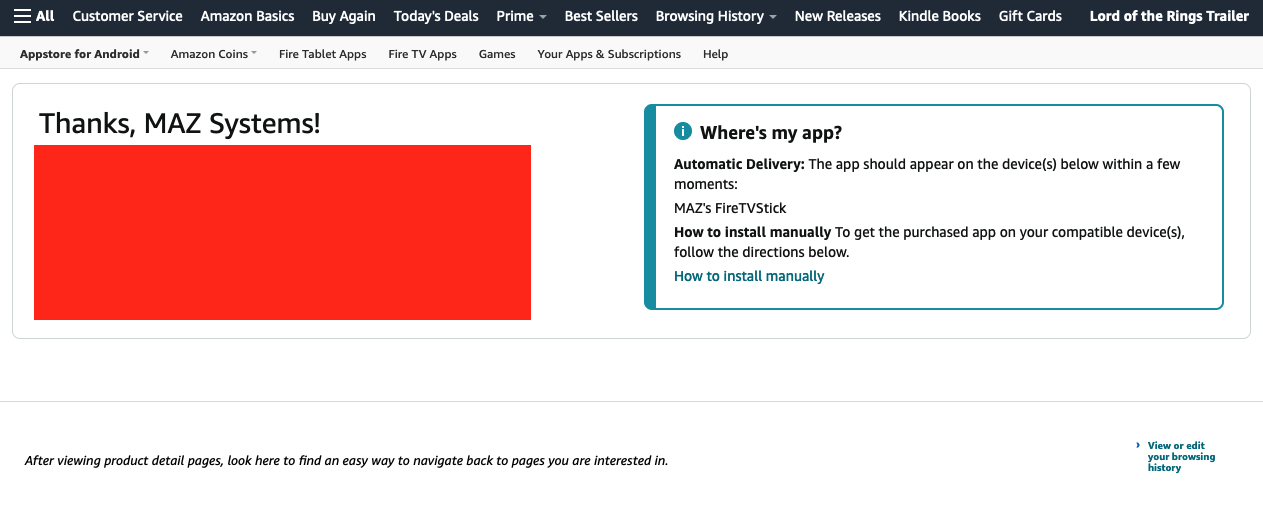The image size is (1263, 510).
Task: Open the All hamburger menu
Action: pos(34,16)
